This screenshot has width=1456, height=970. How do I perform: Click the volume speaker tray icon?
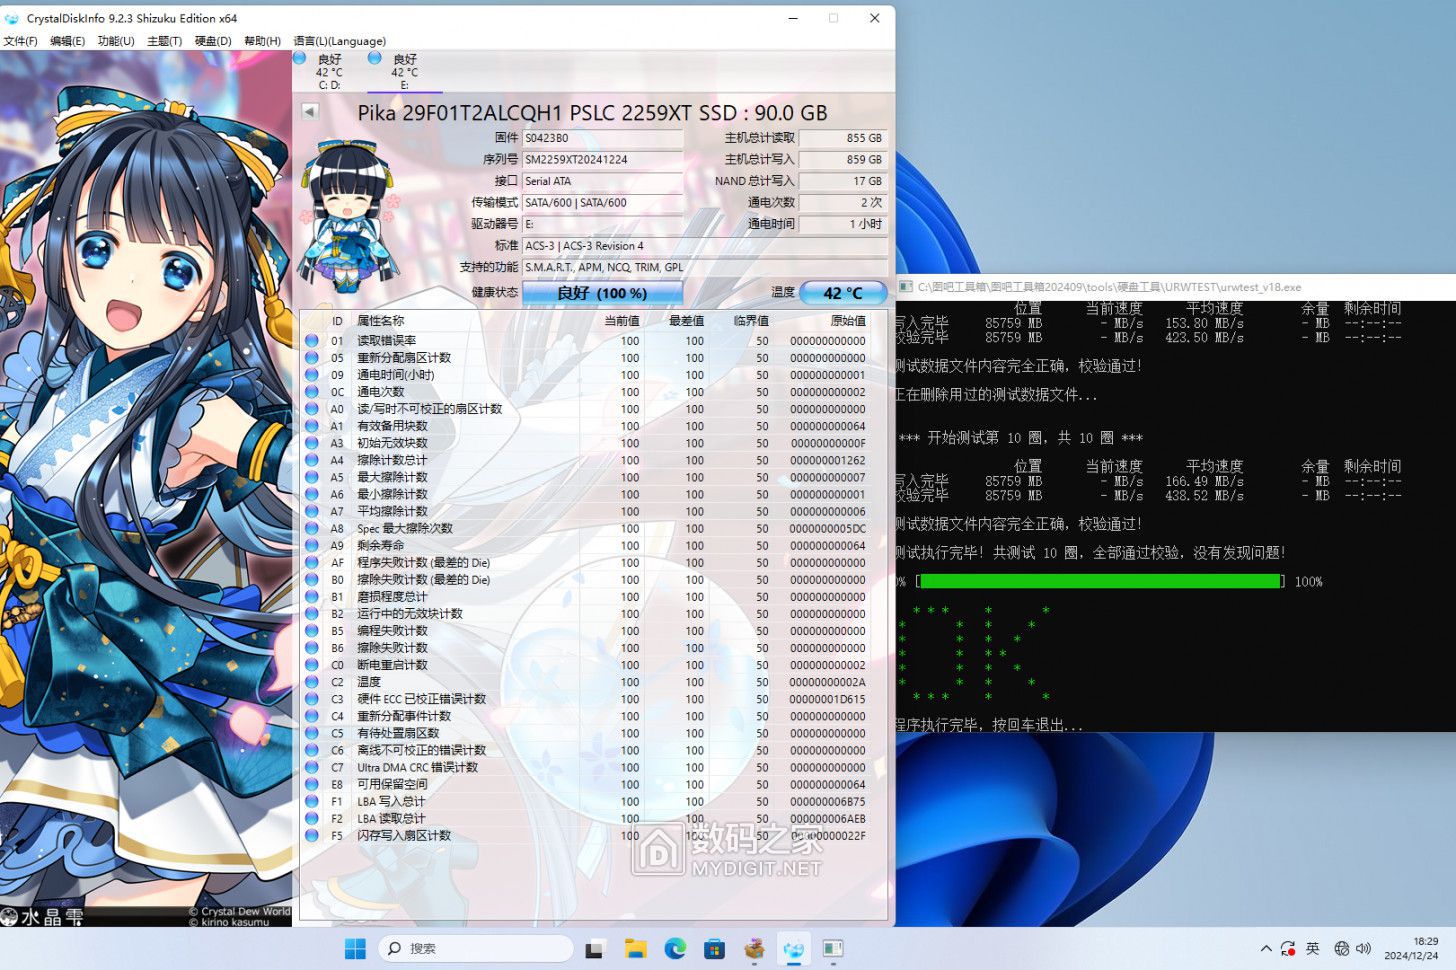[x=1364, y=948]
